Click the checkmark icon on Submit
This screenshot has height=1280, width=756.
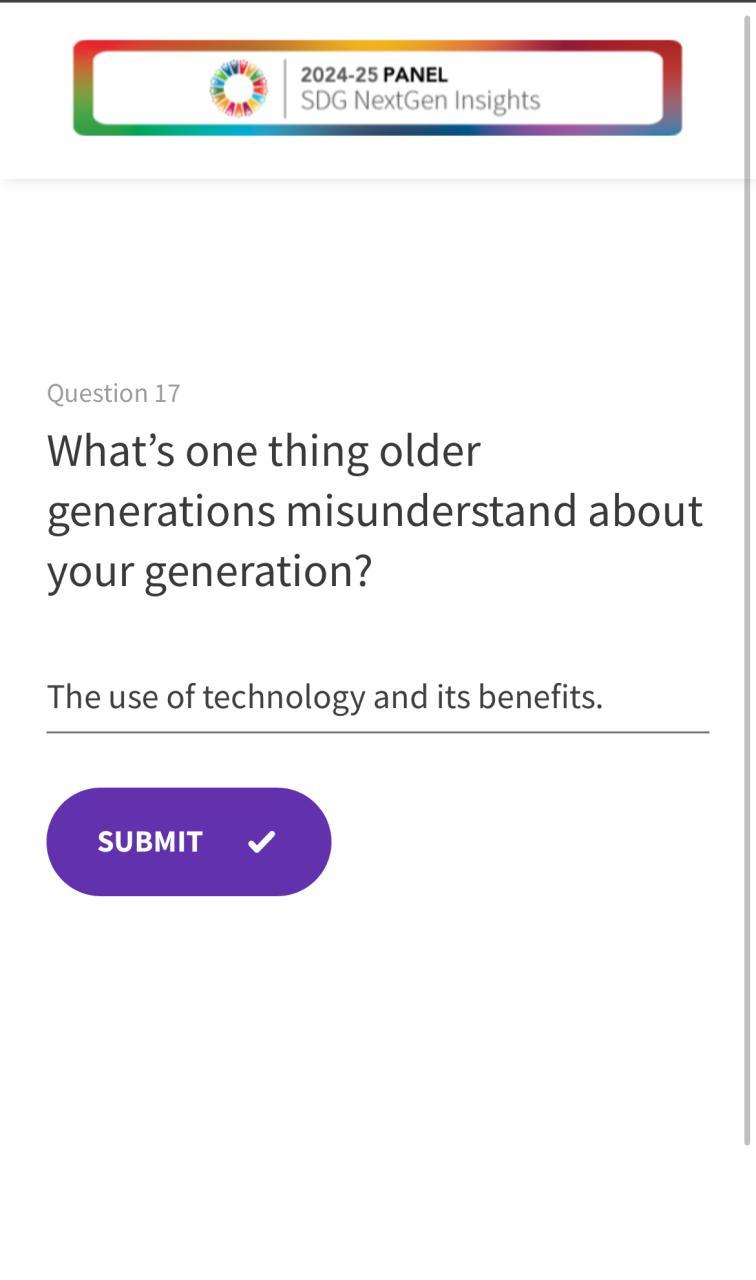click(x=261, y=842)
